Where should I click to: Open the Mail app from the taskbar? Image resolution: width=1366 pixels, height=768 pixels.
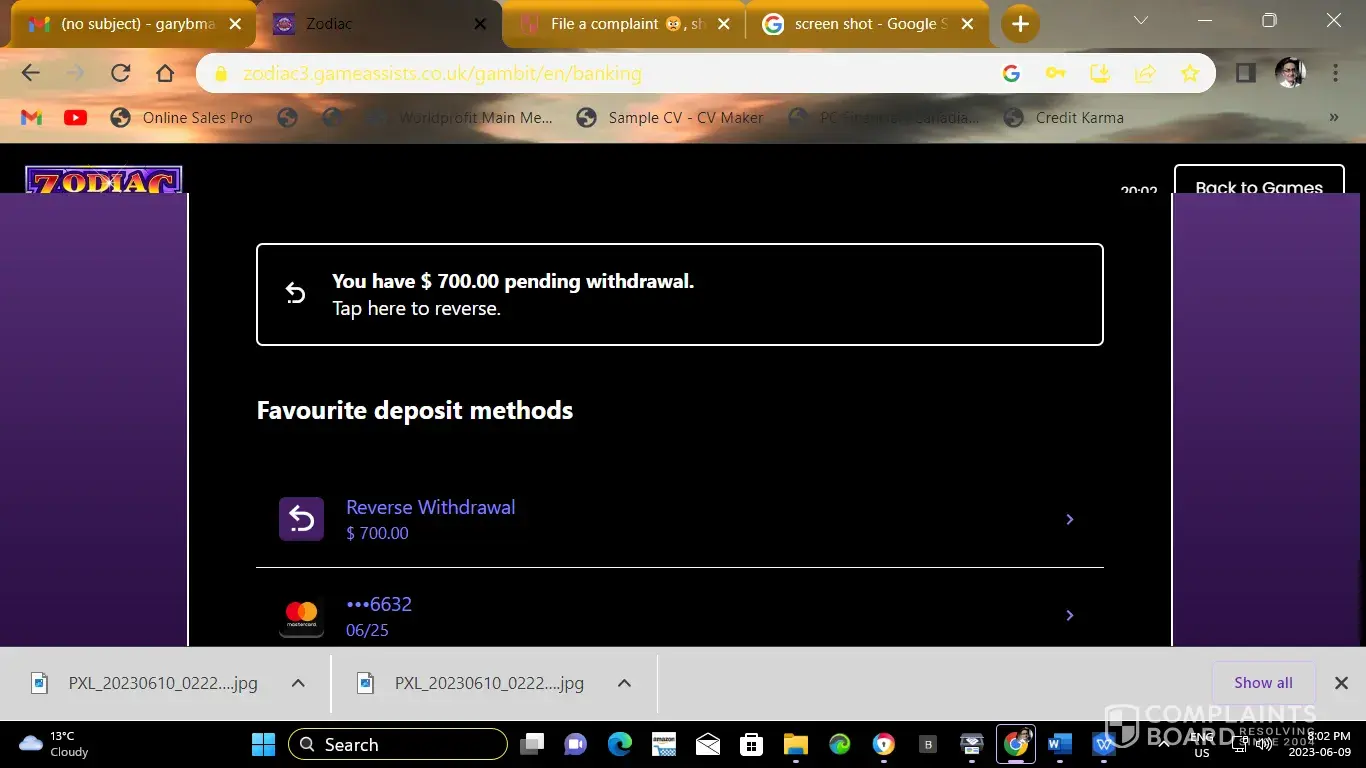click(x=708, y=744)
